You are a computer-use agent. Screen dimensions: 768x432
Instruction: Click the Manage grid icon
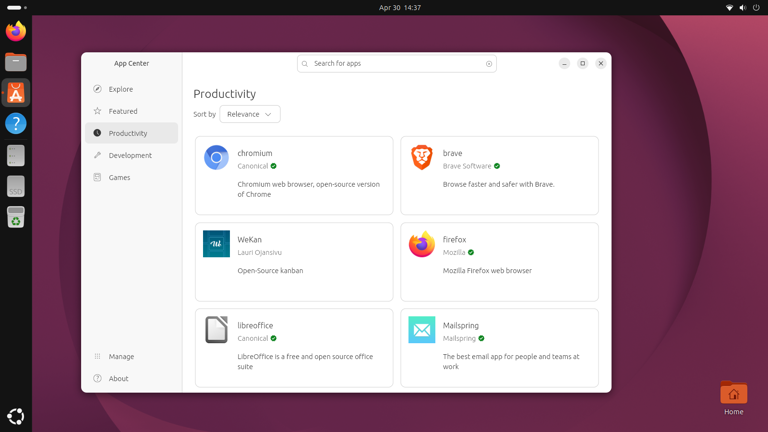(97, 356)
